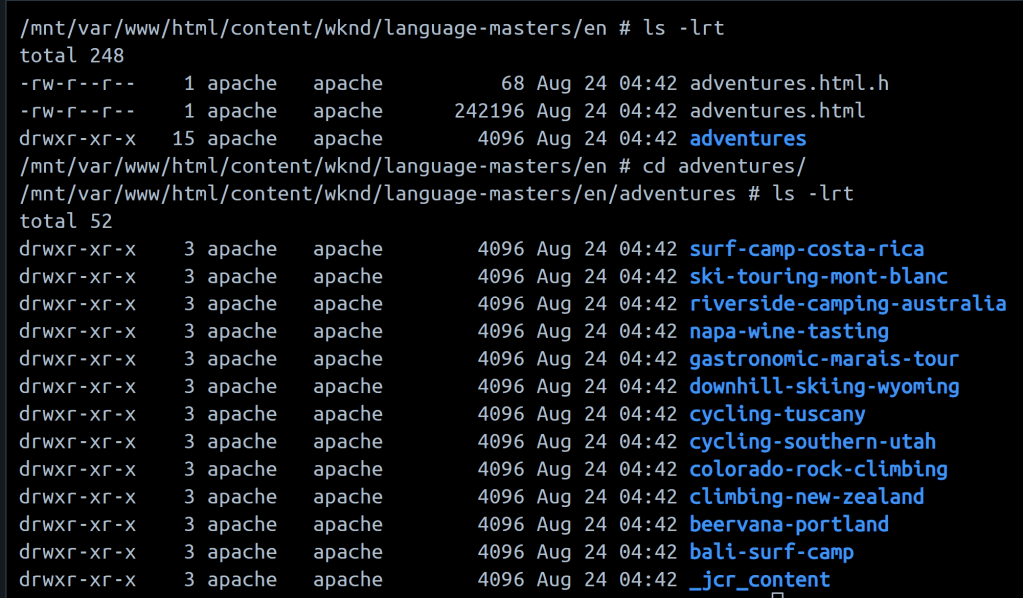Click the bold blue adventures directory name
1023x598 pixels.
pos(748,139)
